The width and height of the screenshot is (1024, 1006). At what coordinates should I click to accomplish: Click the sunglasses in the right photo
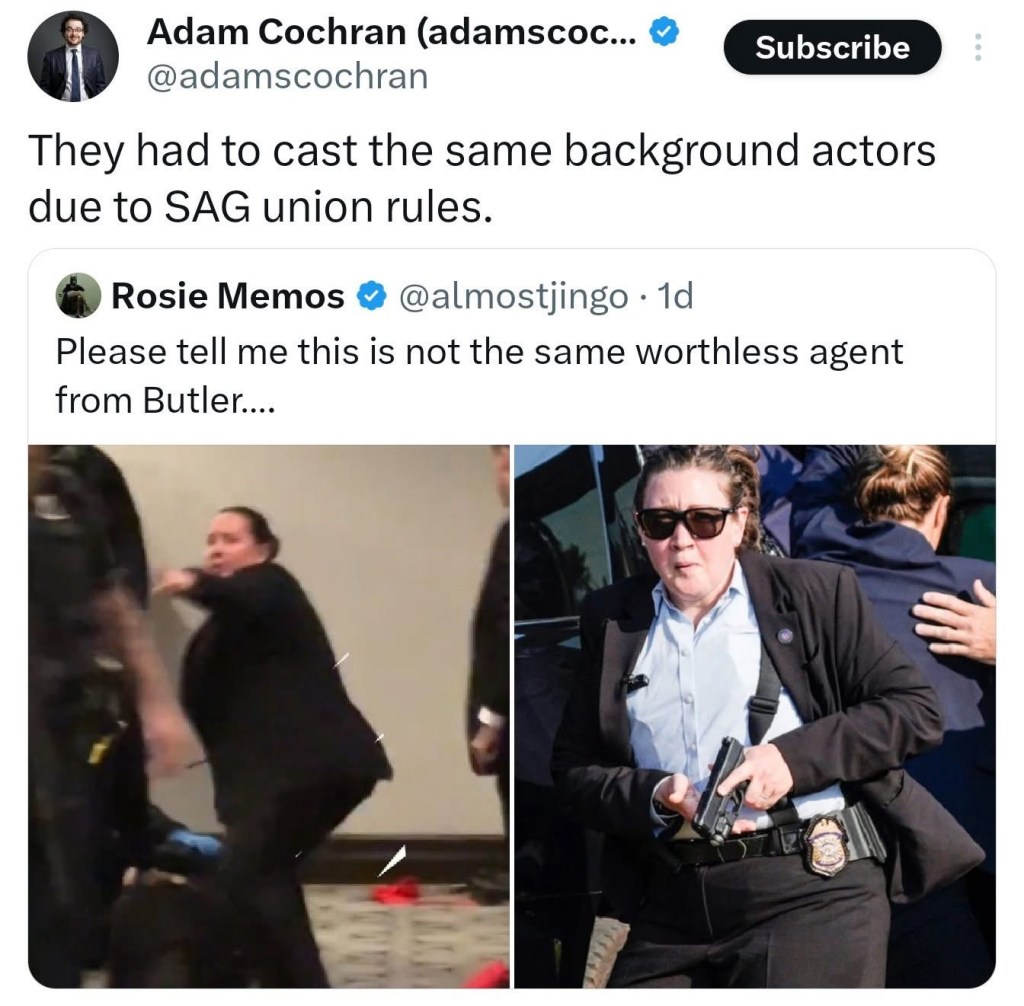pyautogui.click(x=685, y=522)
